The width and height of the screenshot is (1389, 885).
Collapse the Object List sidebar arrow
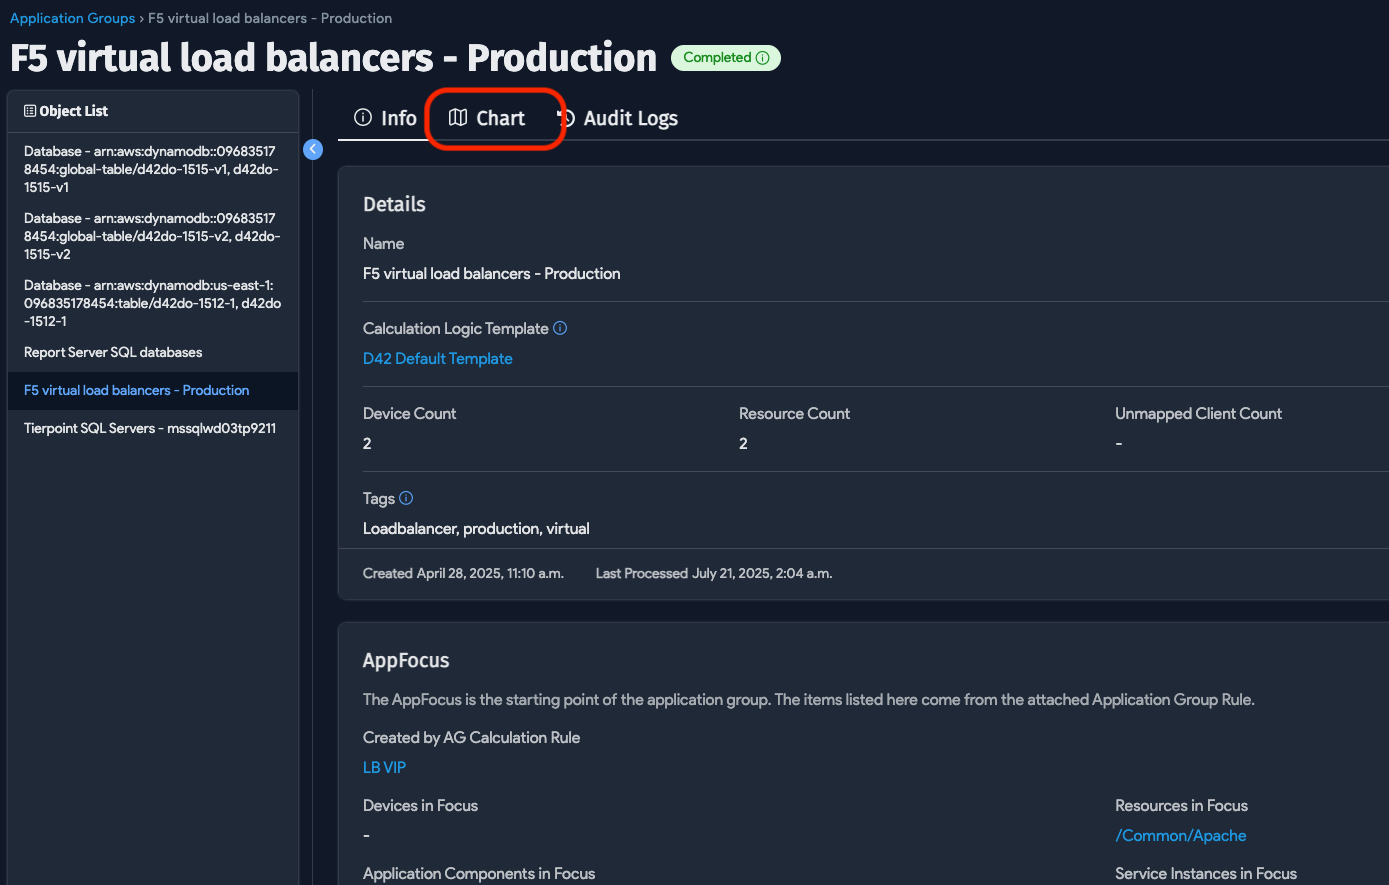coord(313,149)
